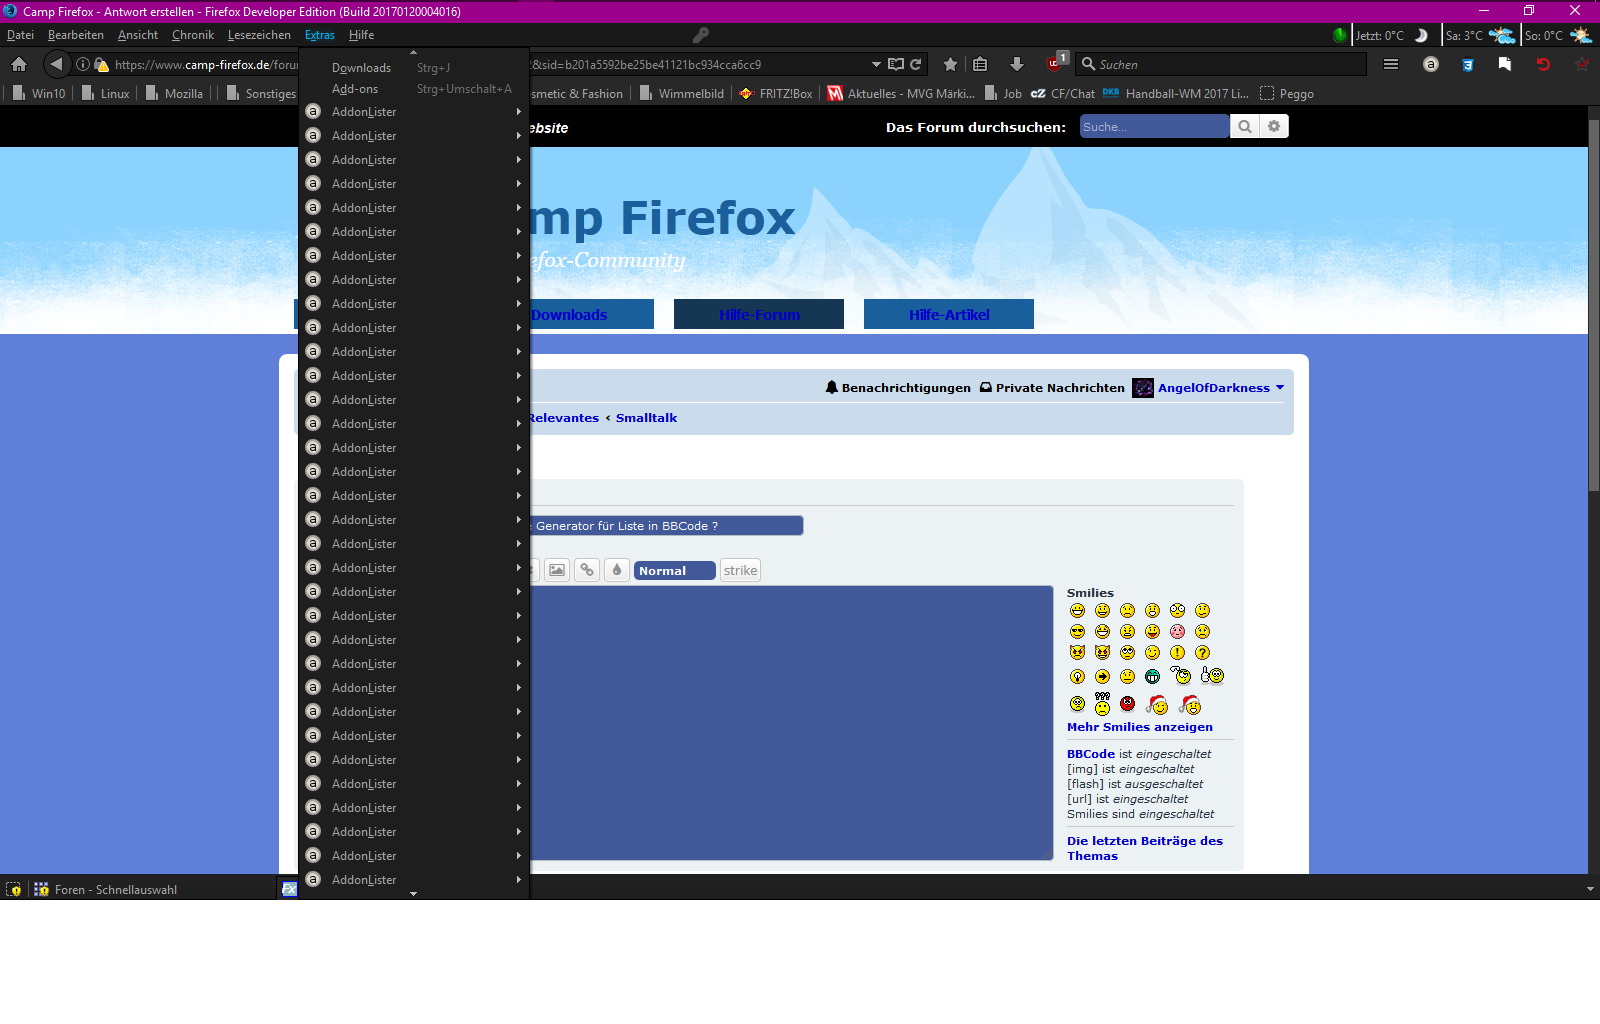Open the Hilfe menu
1600x1024 pixels.
[362, 35]
